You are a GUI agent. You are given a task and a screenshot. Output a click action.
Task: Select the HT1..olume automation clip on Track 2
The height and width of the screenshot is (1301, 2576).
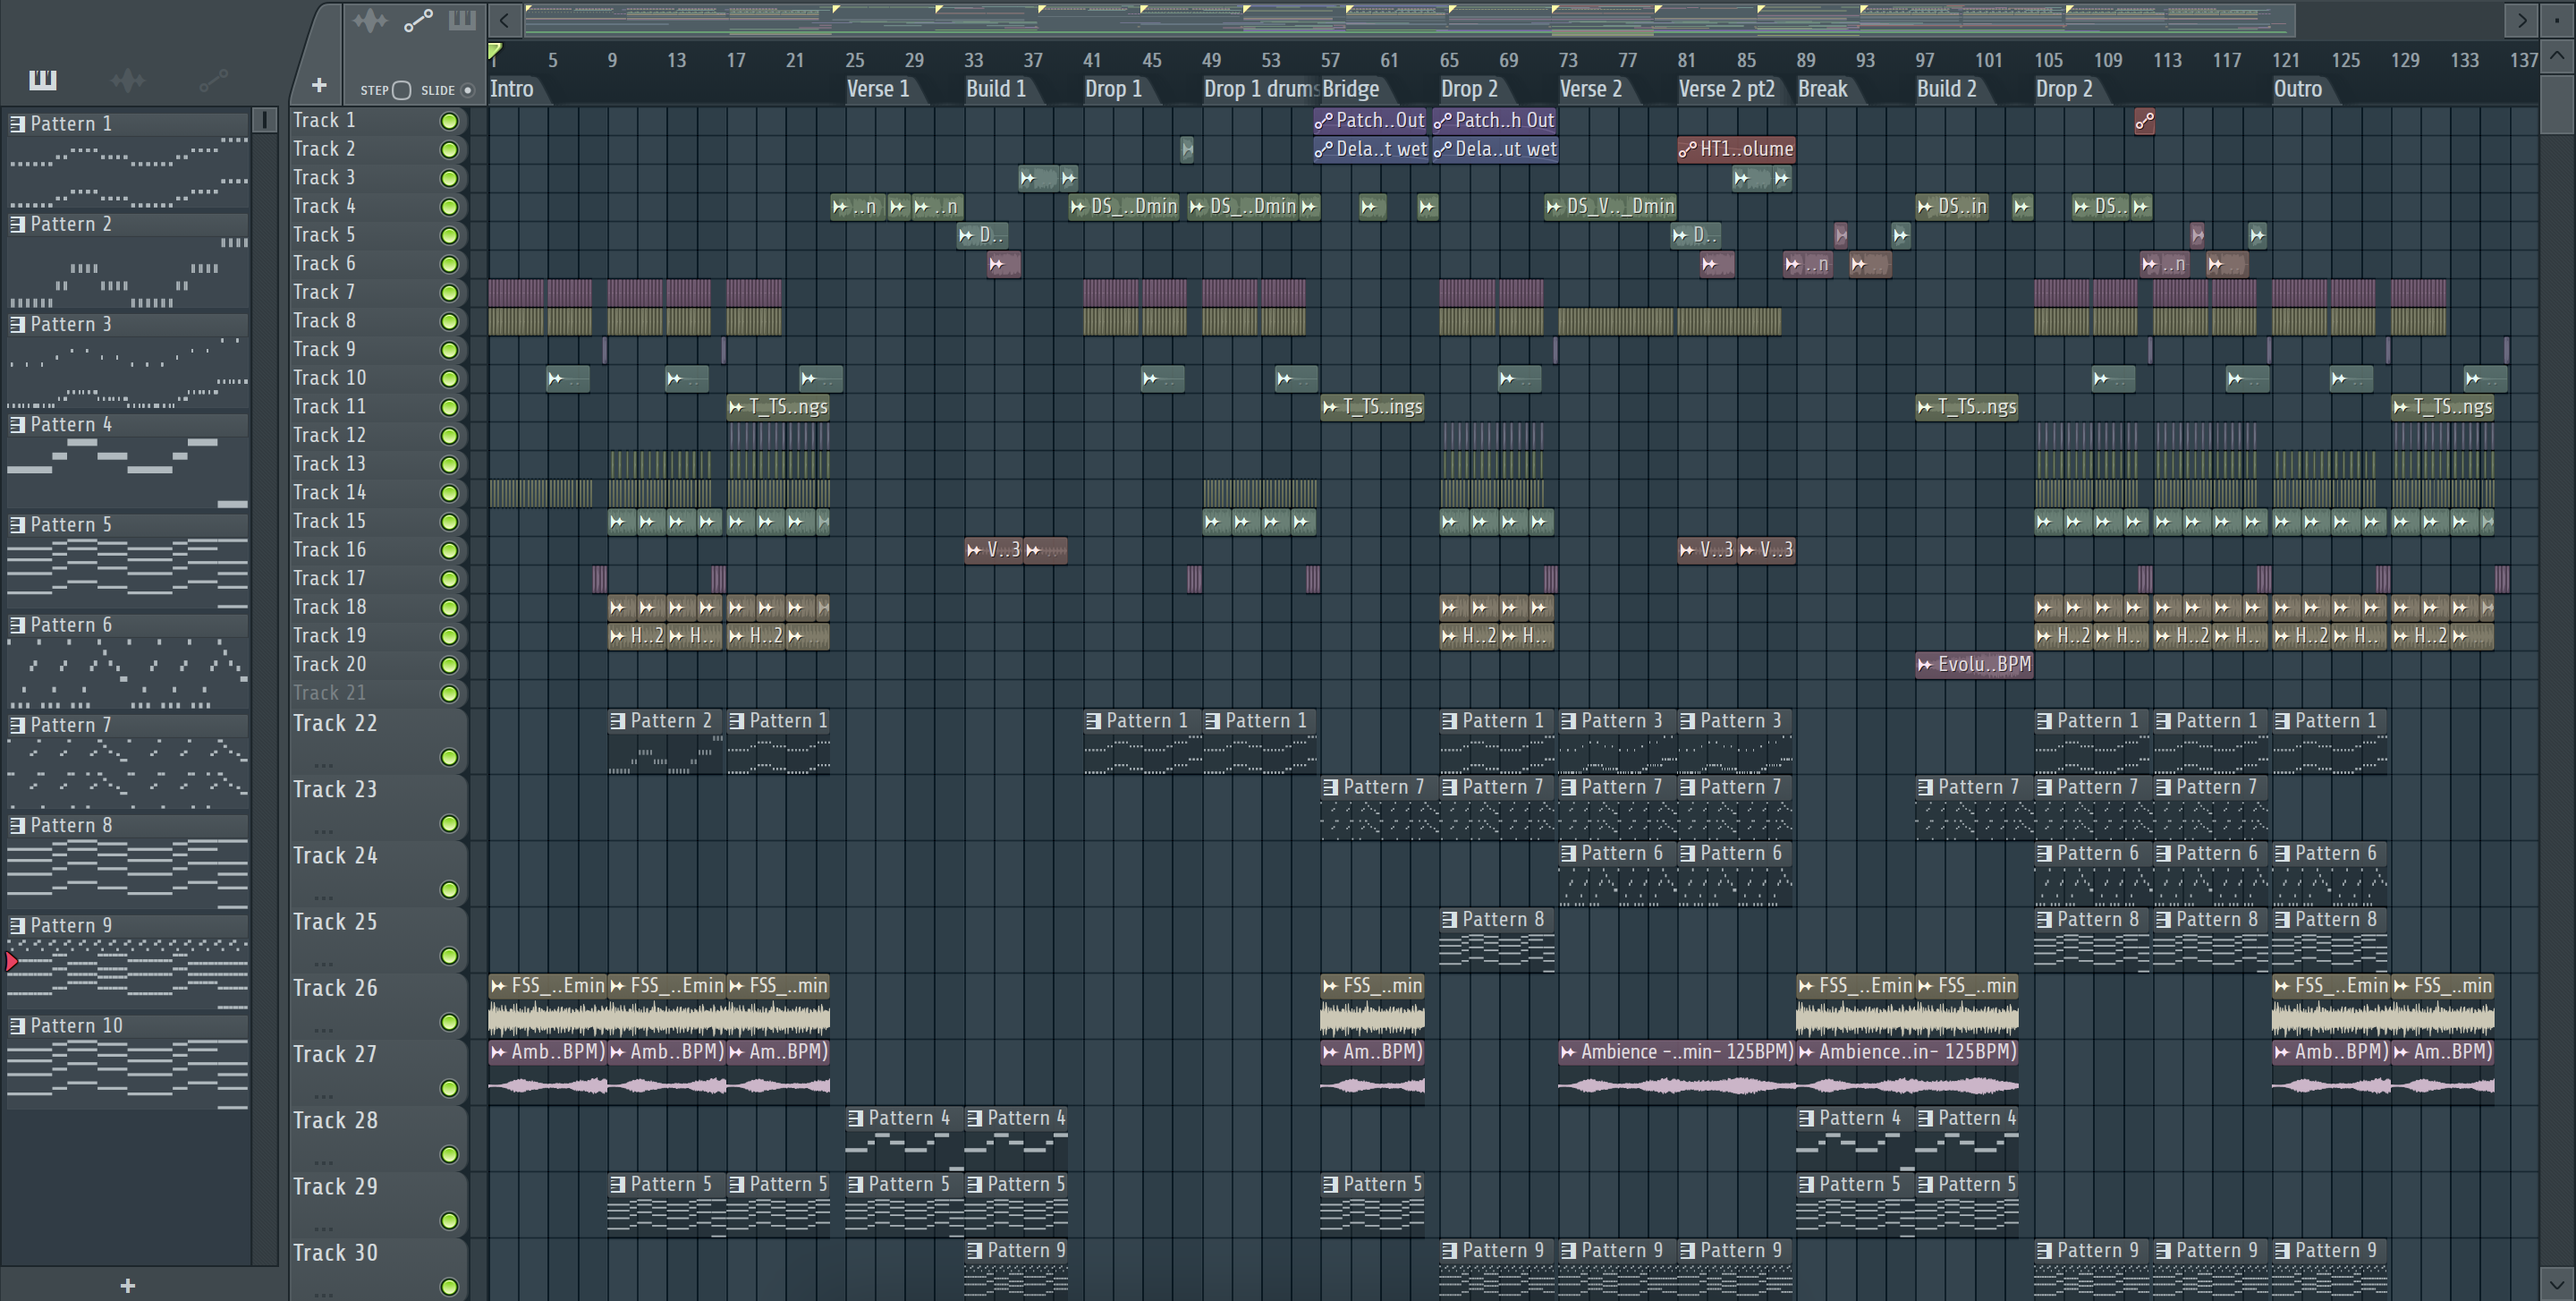pyautogui.click(x=1736, y=149)
